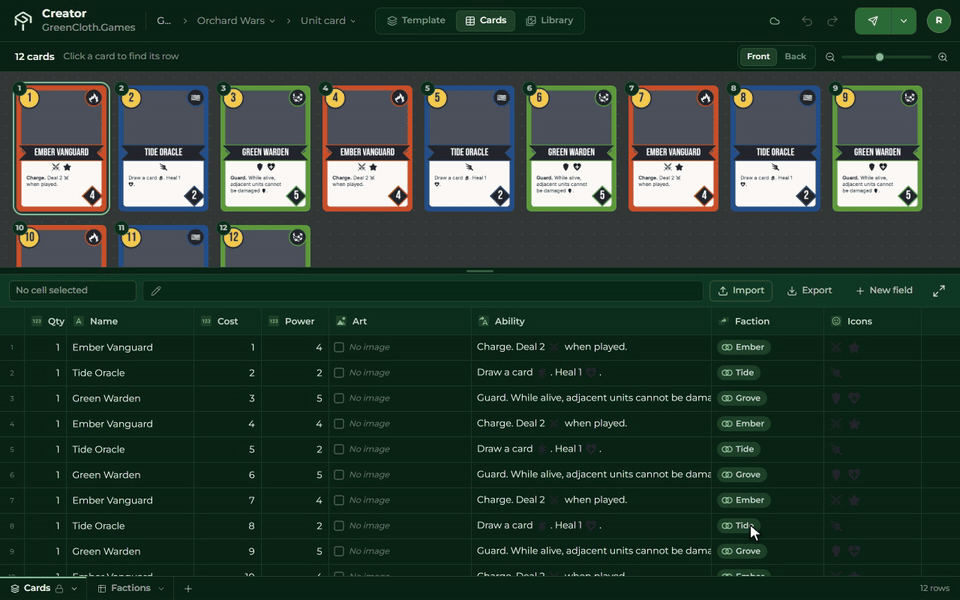Click the Export button
The image size is (960, 600).
[809, 291]
